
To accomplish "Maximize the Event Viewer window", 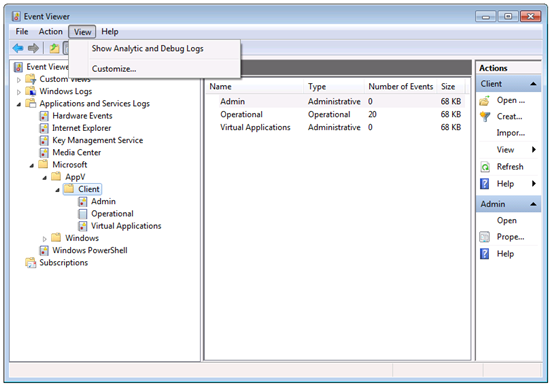I will tap(508, 16).
